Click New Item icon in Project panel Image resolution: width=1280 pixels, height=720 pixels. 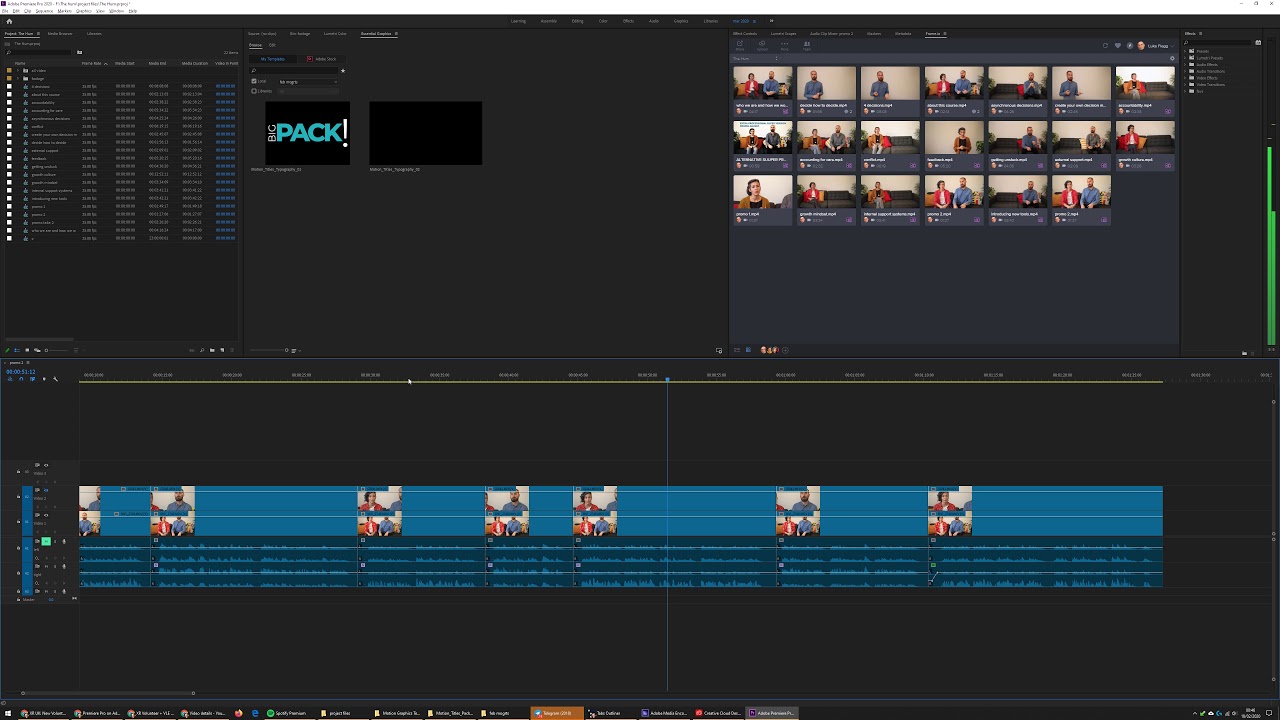point(222,350)
